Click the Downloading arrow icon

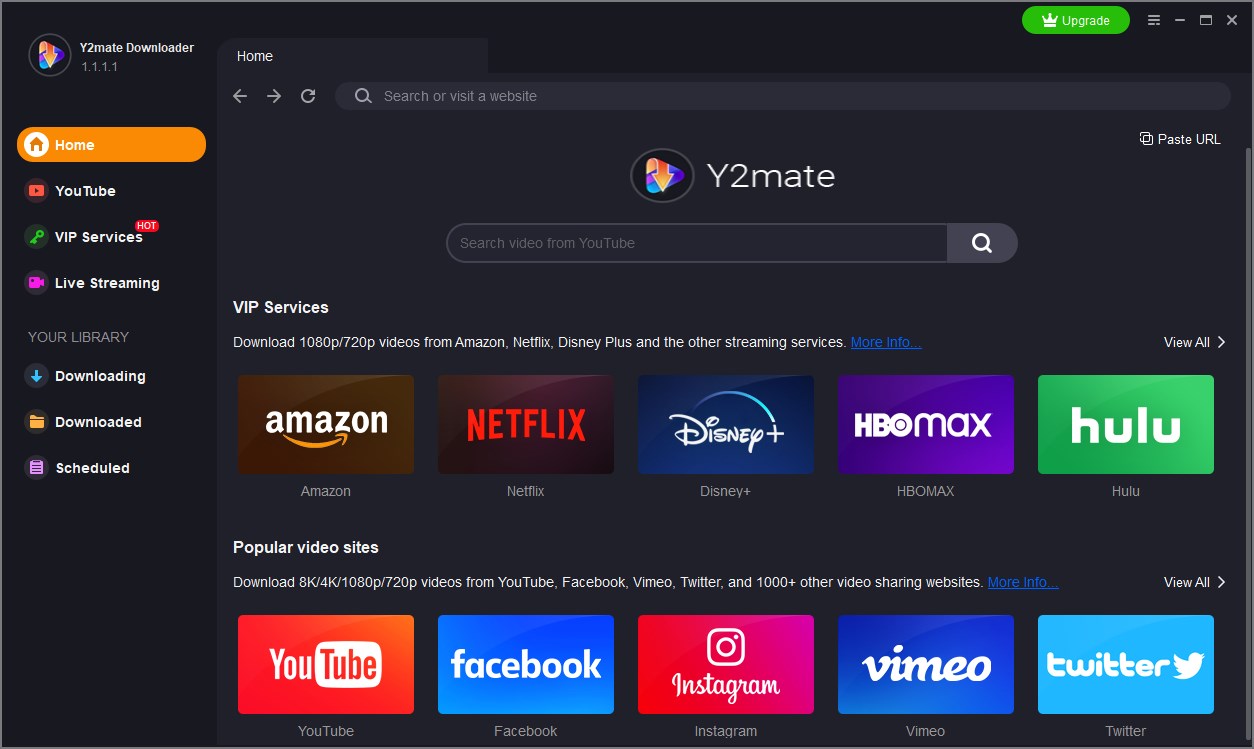36,376
